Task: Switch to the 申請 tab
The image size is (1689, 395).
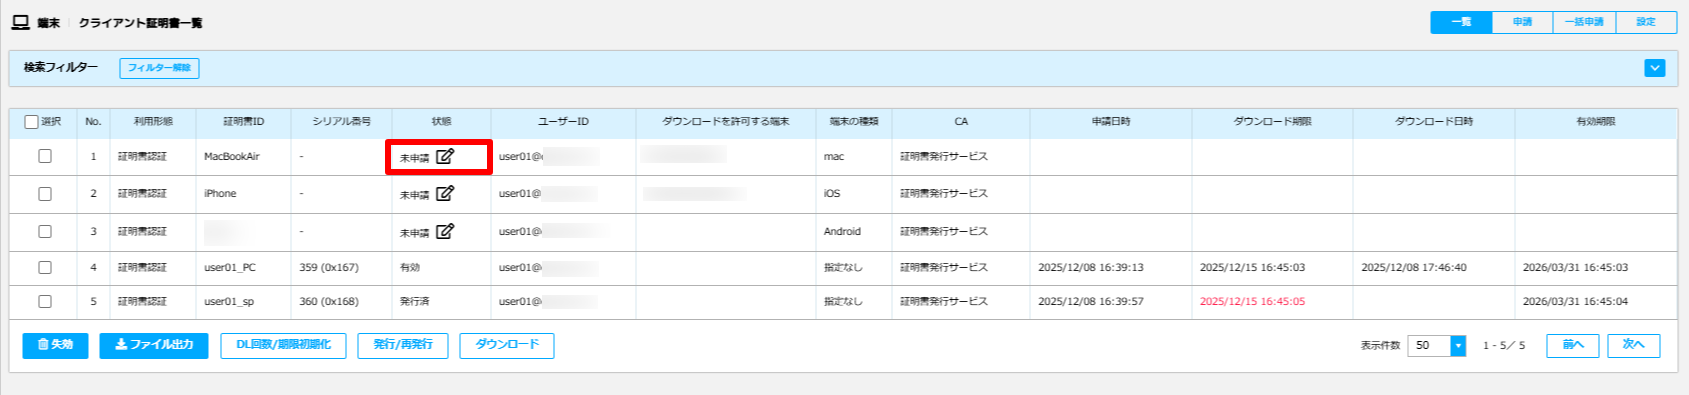Action: (1522, 22)
